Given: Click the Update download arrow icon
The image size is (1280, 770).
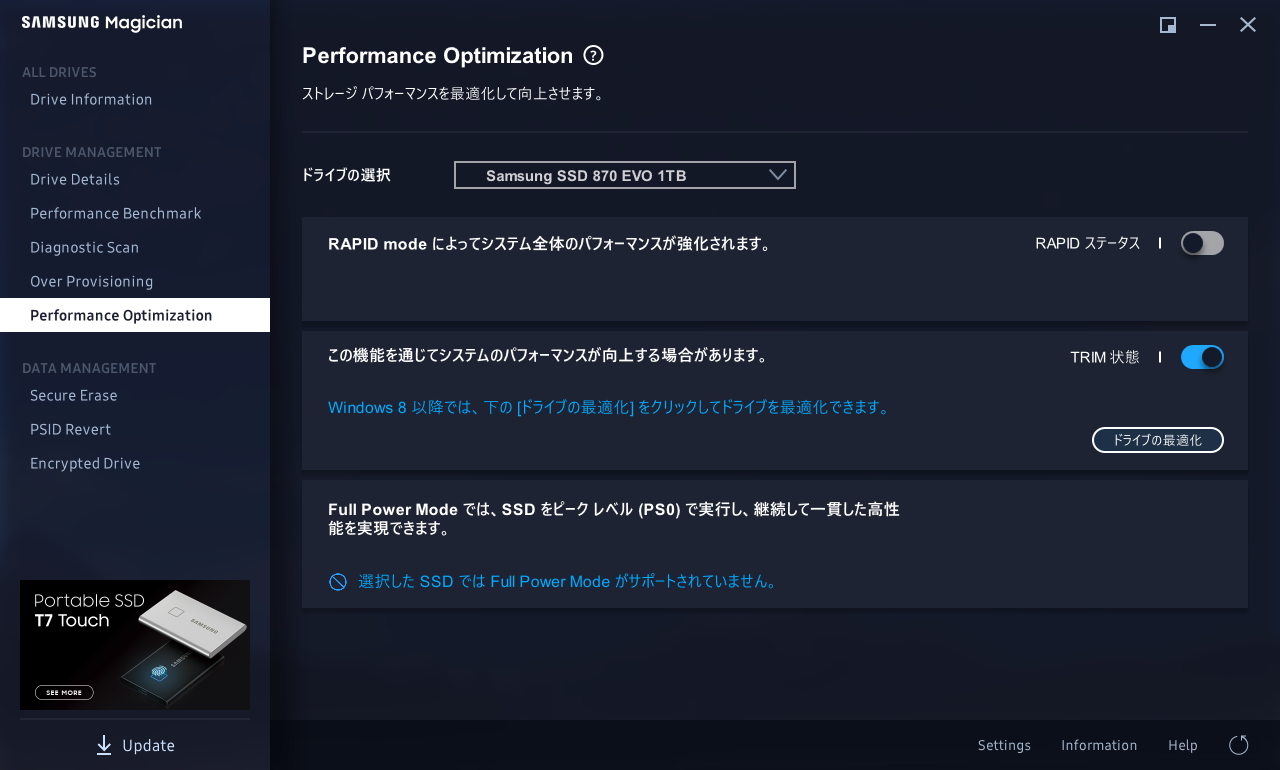Looking at the screenshot, I should tap(104, 745).
